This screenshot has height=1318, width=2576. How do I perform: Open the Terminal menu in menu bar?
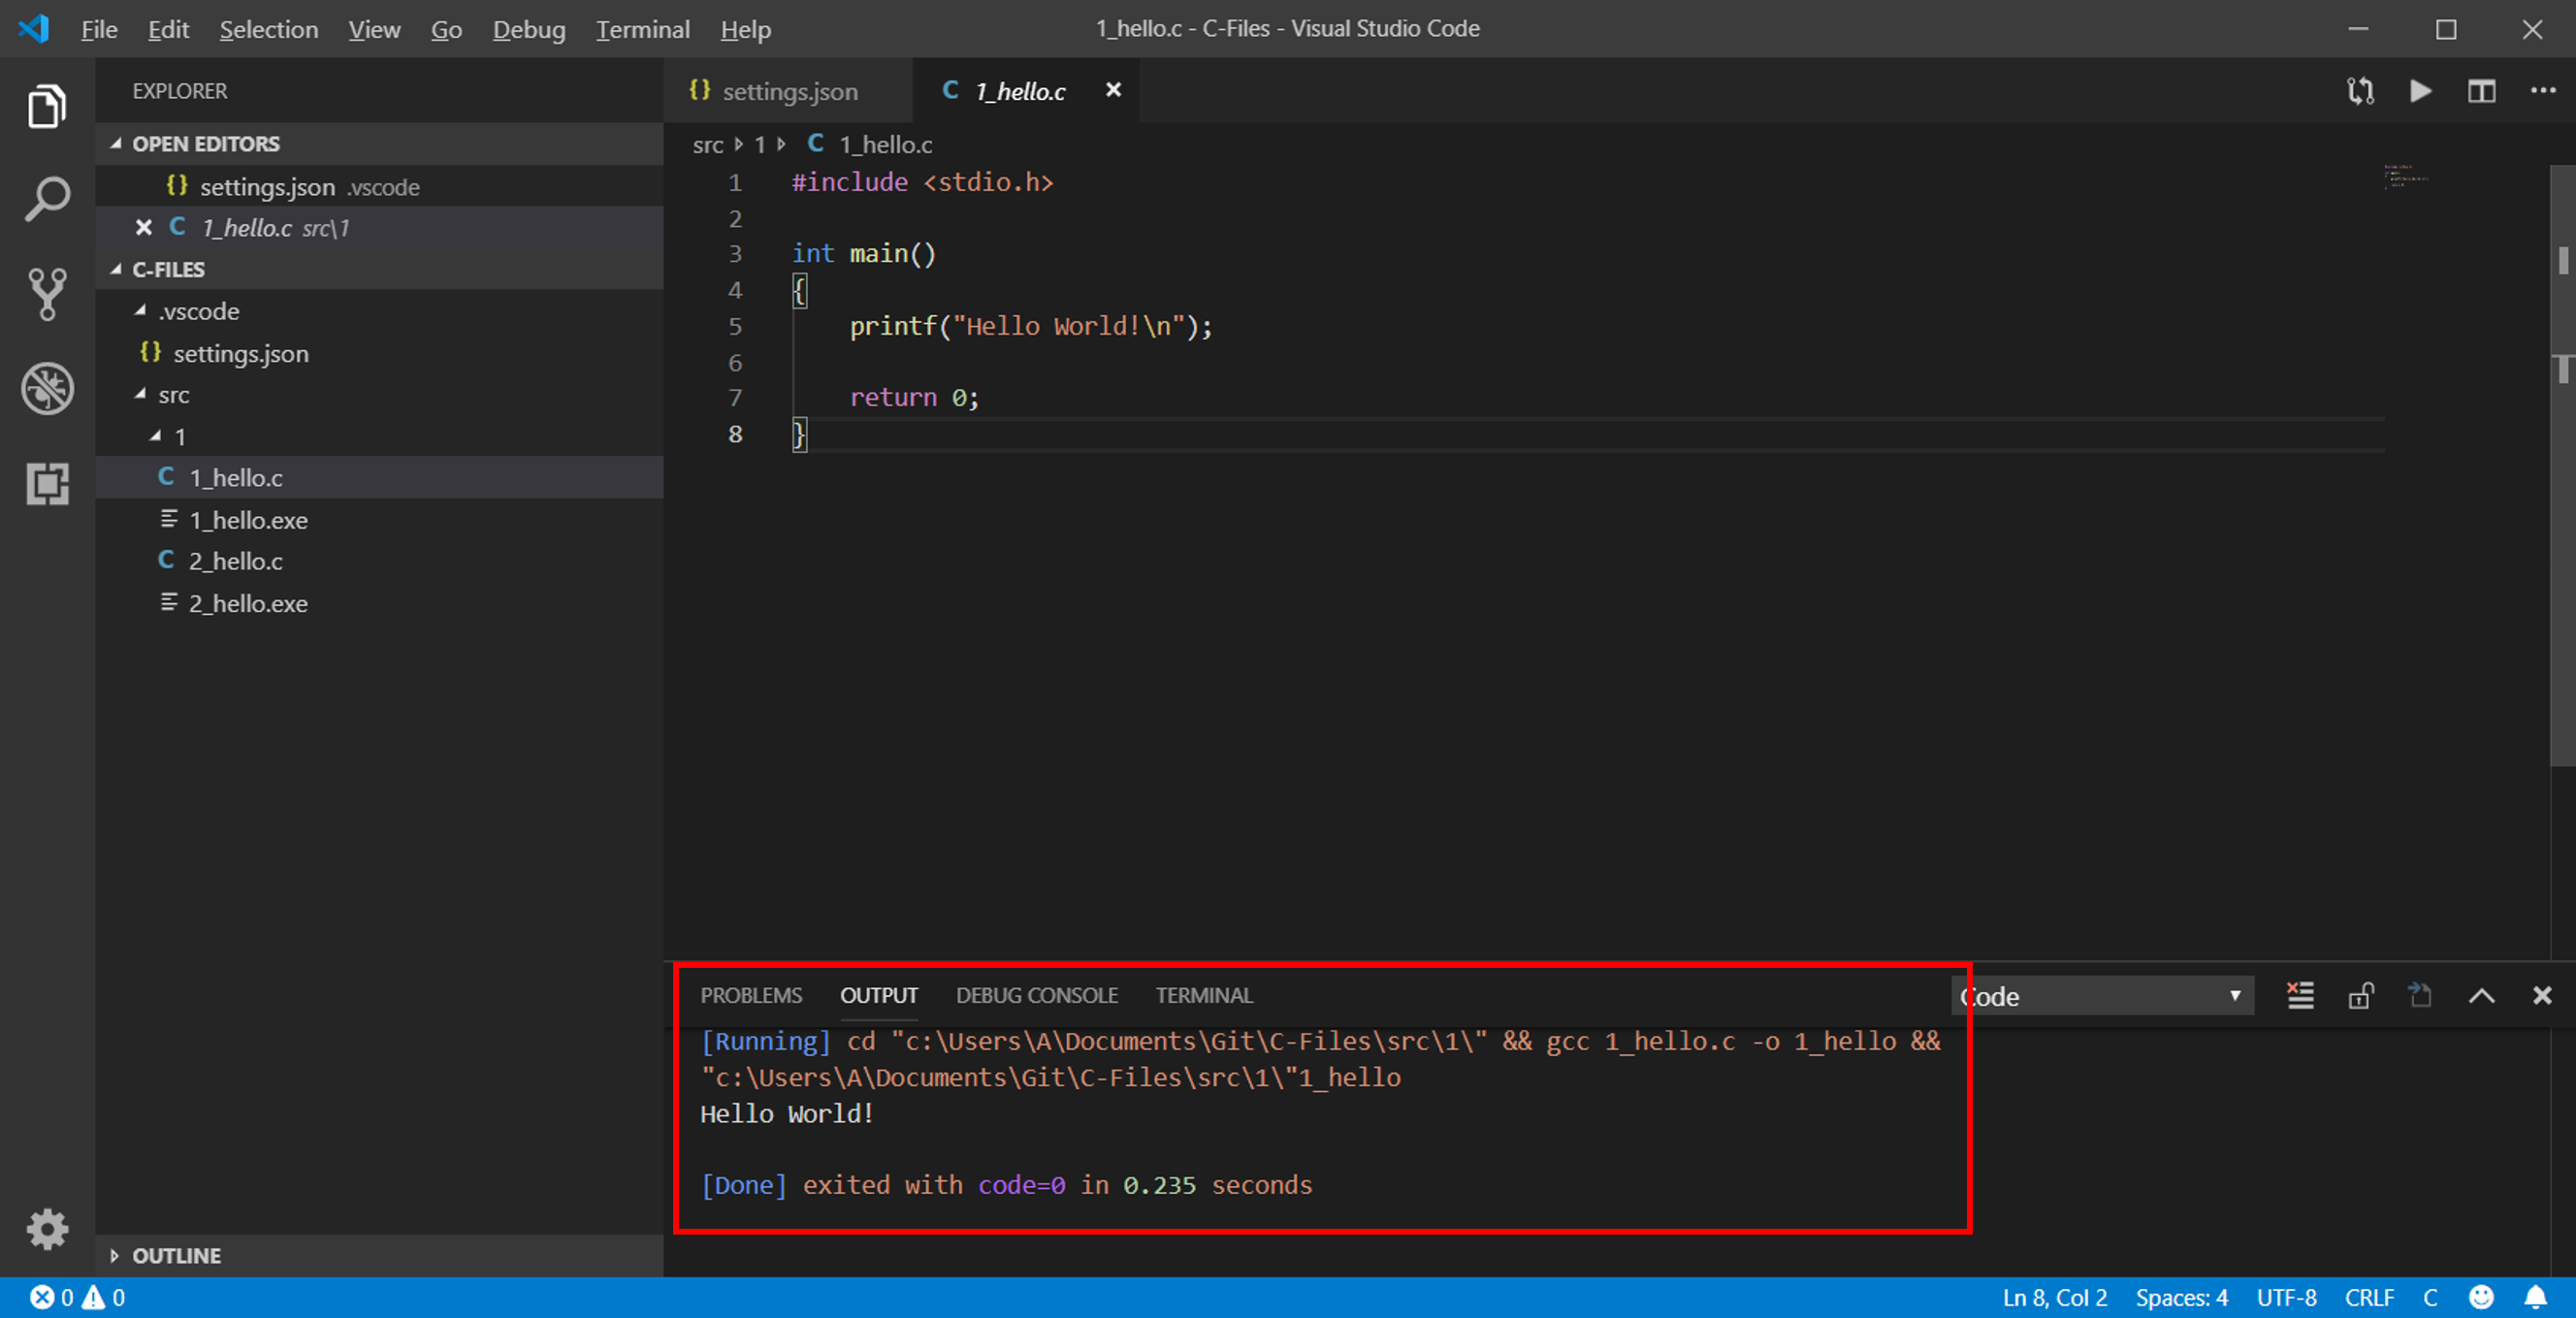click(x=642, y=29)
